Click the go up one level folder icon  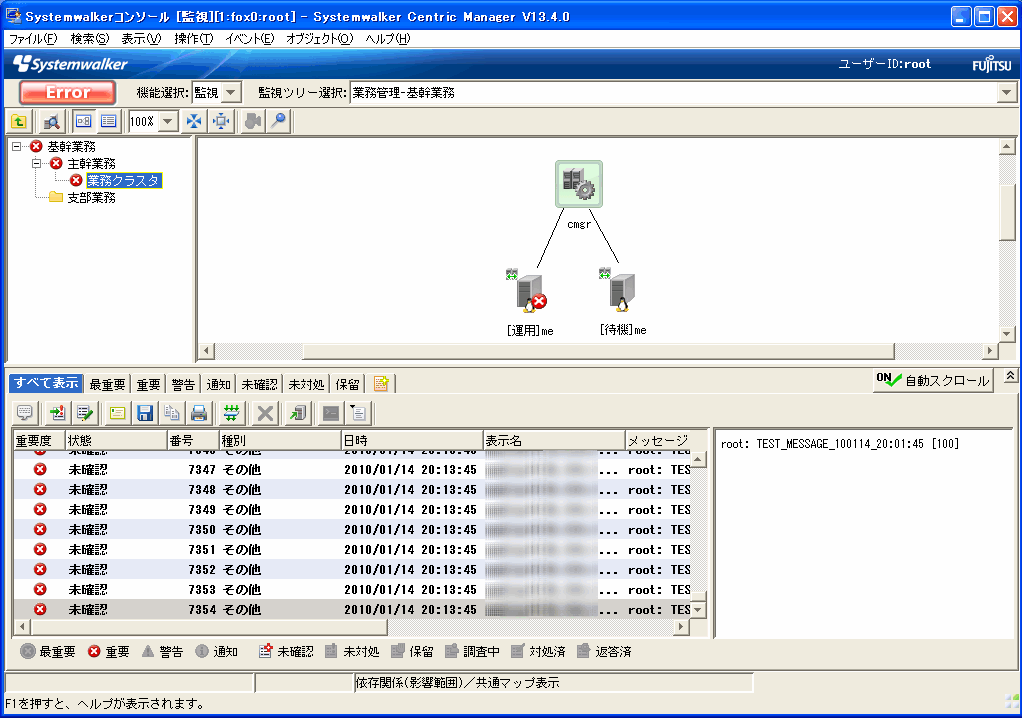pyautogui.click(x=19, y=121)
